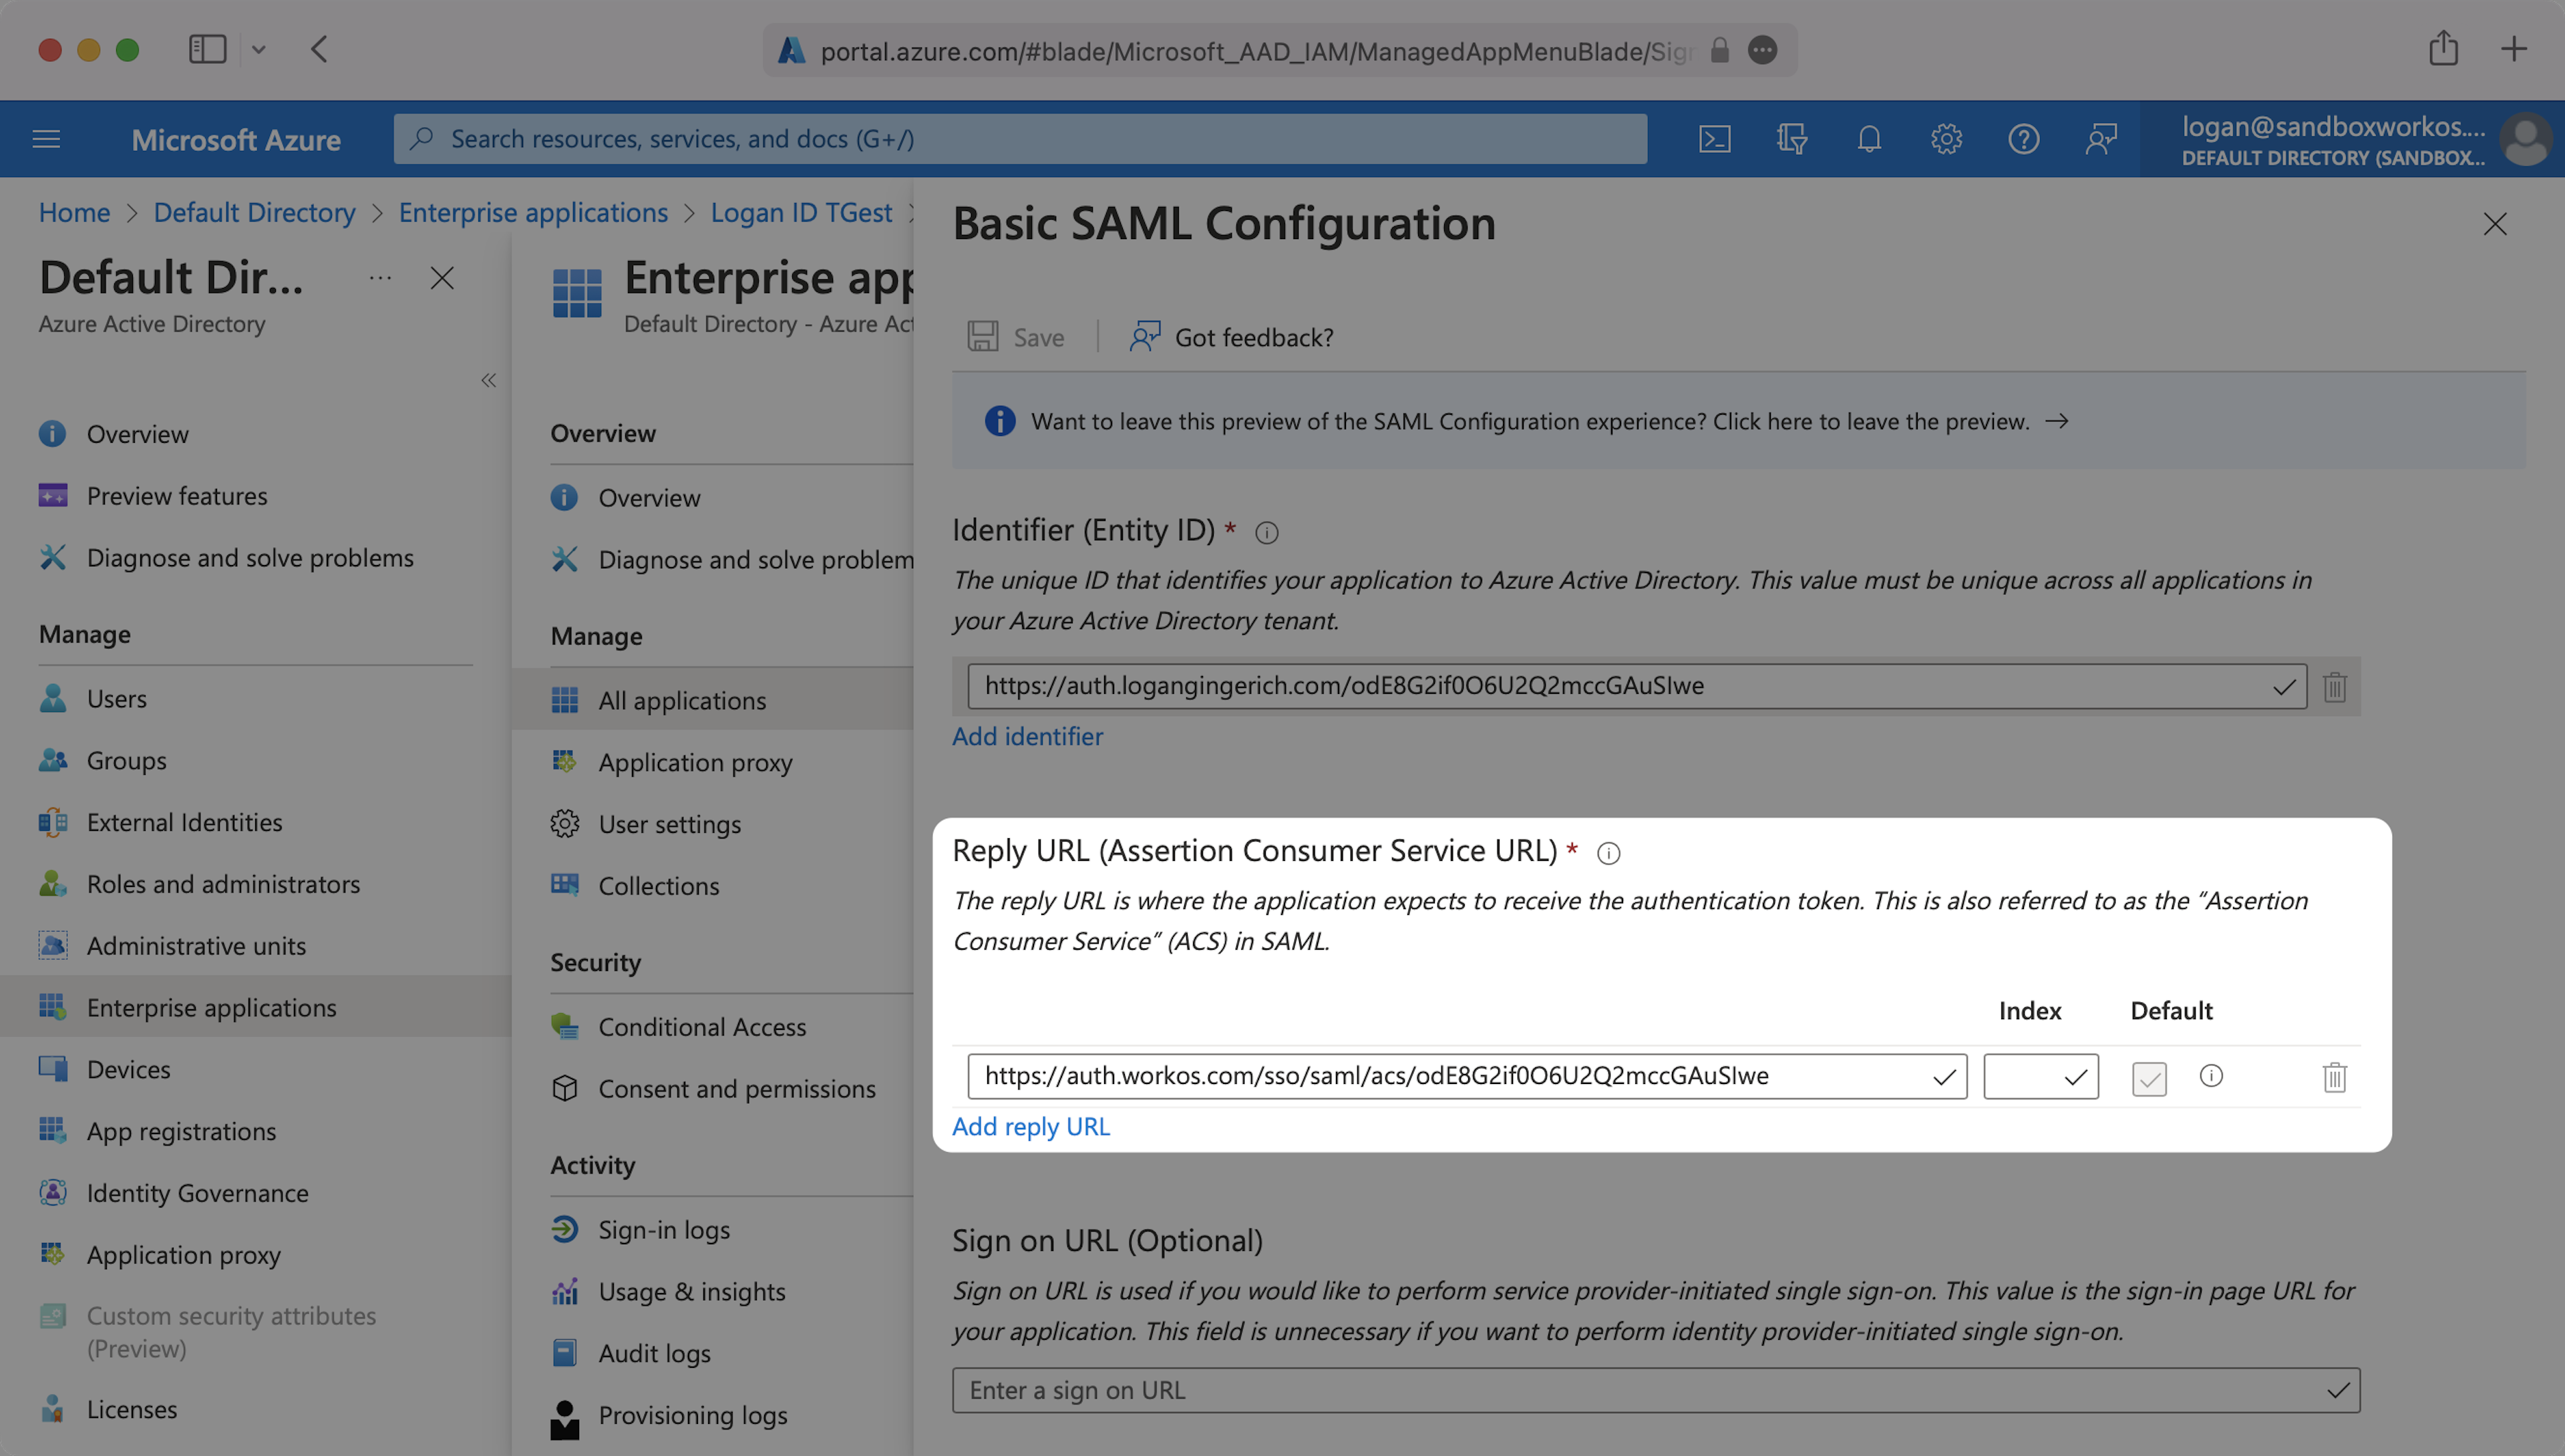Click the Index field for reply URL

click(x=2025, y=1077)
